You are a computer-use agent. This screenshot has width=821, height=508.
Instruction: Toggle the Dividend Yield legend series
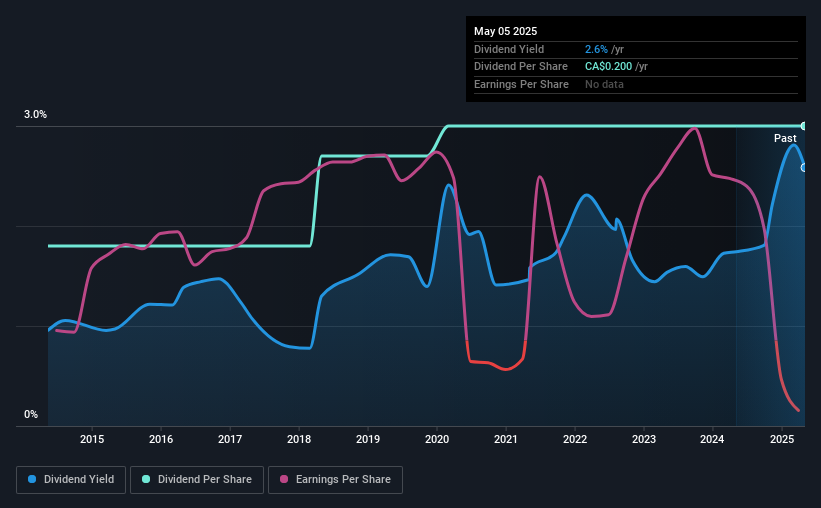71,480
